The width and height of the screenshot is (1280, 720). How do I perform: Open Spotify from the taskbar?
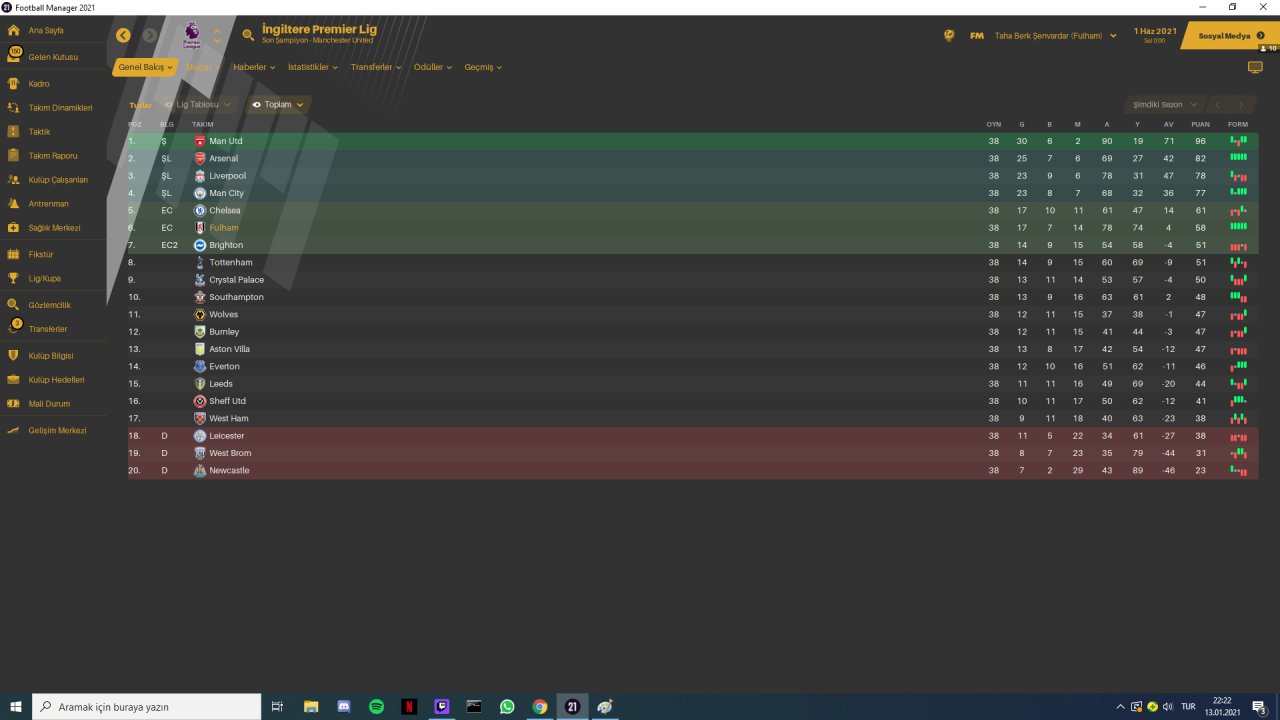(377, 707)
